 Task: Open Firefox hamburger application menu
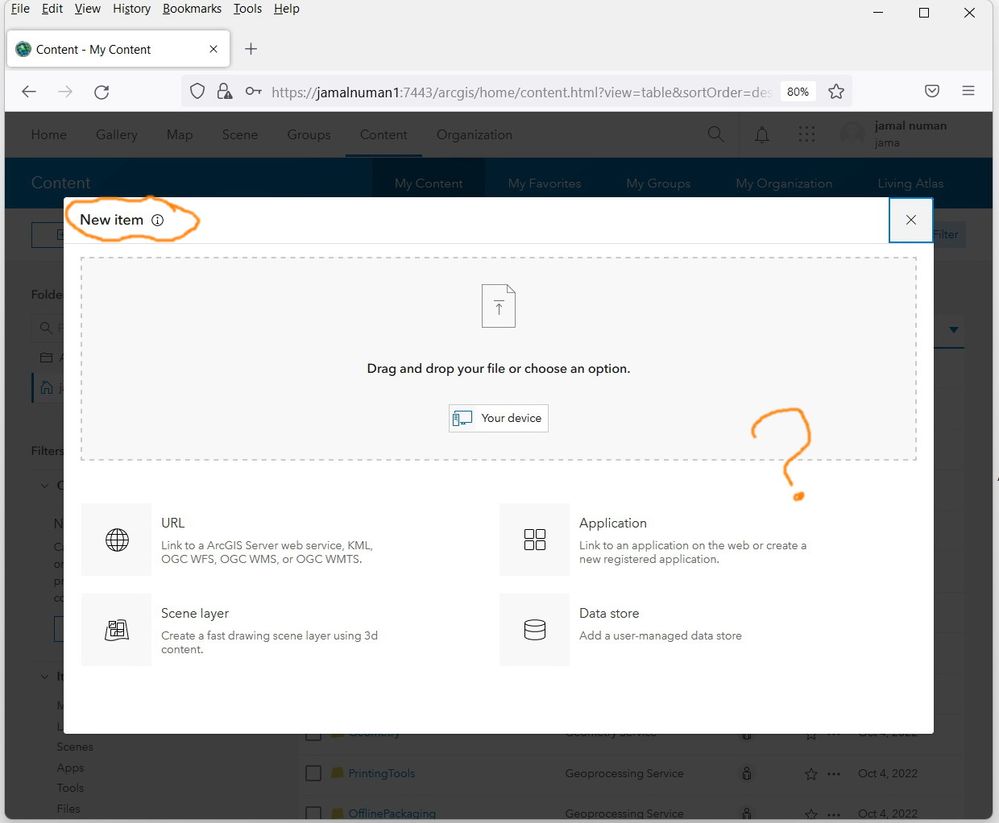point(968,91)
